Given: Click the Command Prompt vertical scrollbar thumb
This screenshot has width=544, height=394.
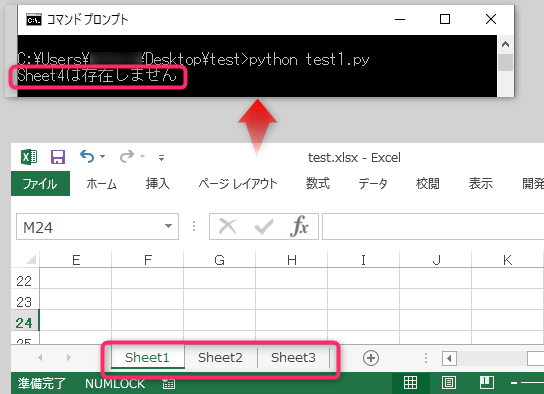Looking at the screenshot, I should coord(505,62).
